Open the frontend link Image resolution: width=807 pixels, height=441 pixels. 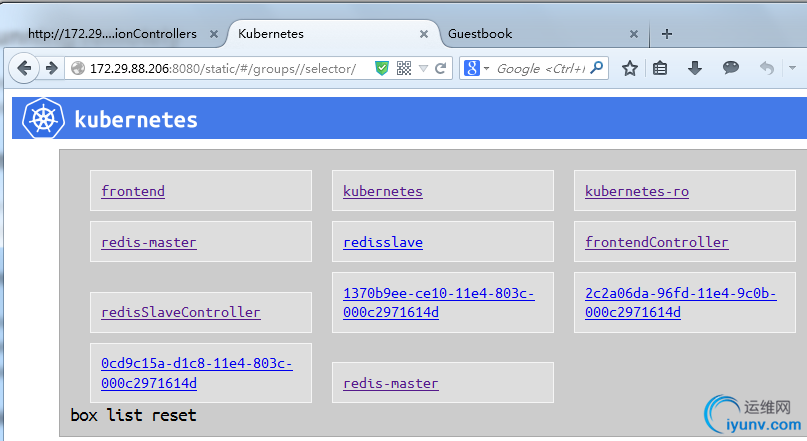[x=133, y=191]
